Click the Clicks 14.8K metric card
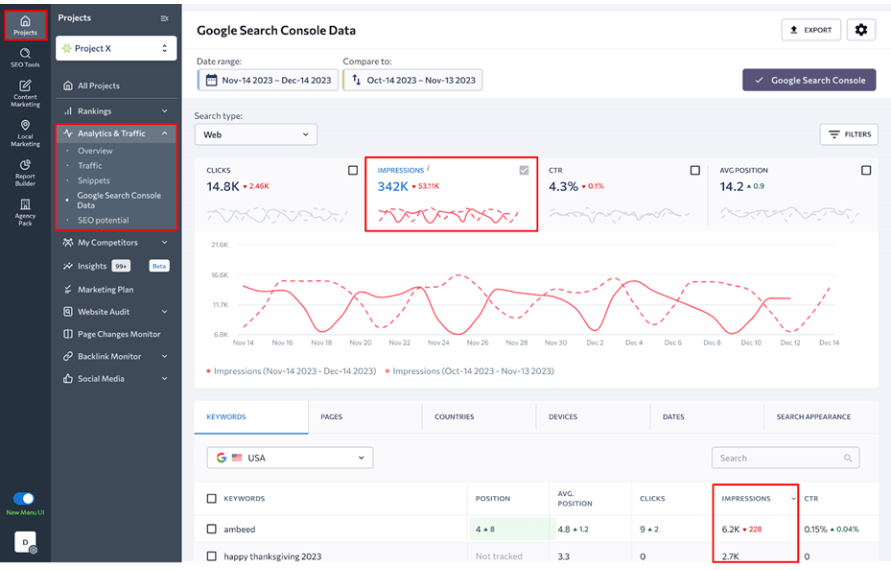Screen dimensions: 891x570 280,194
